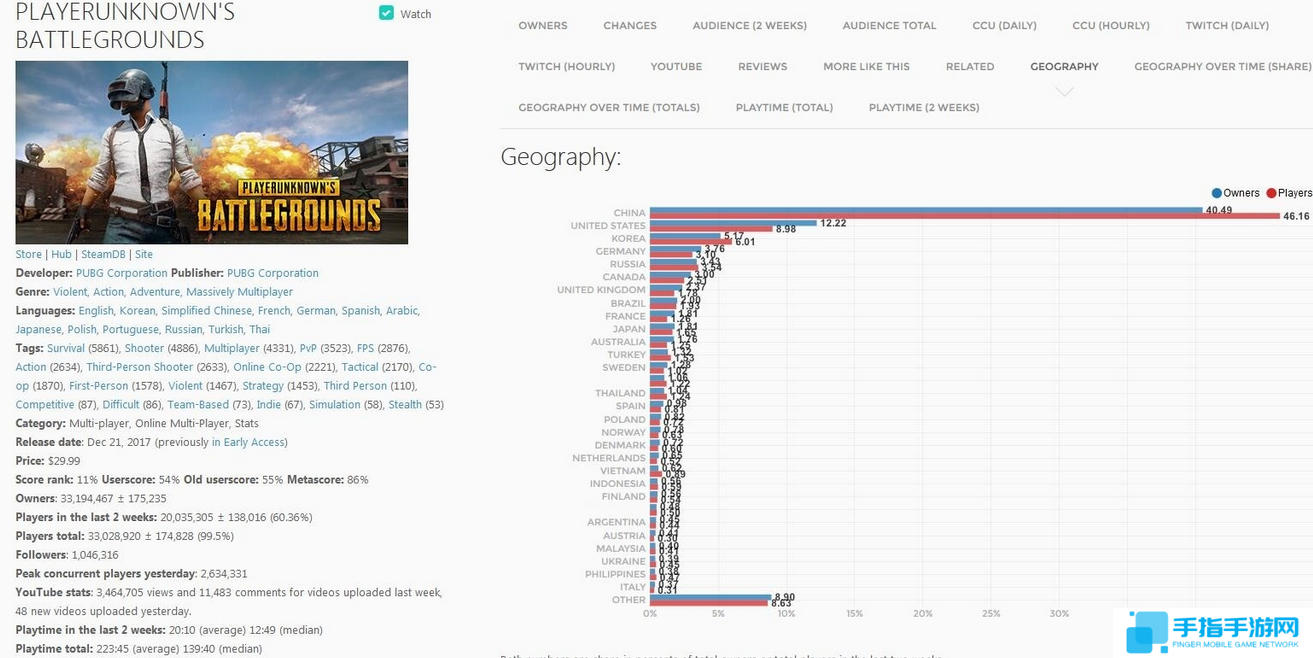Viewport: 1313px width, 658px height.
Task: Show the More Like This tab
Action: tap(867, 67)
